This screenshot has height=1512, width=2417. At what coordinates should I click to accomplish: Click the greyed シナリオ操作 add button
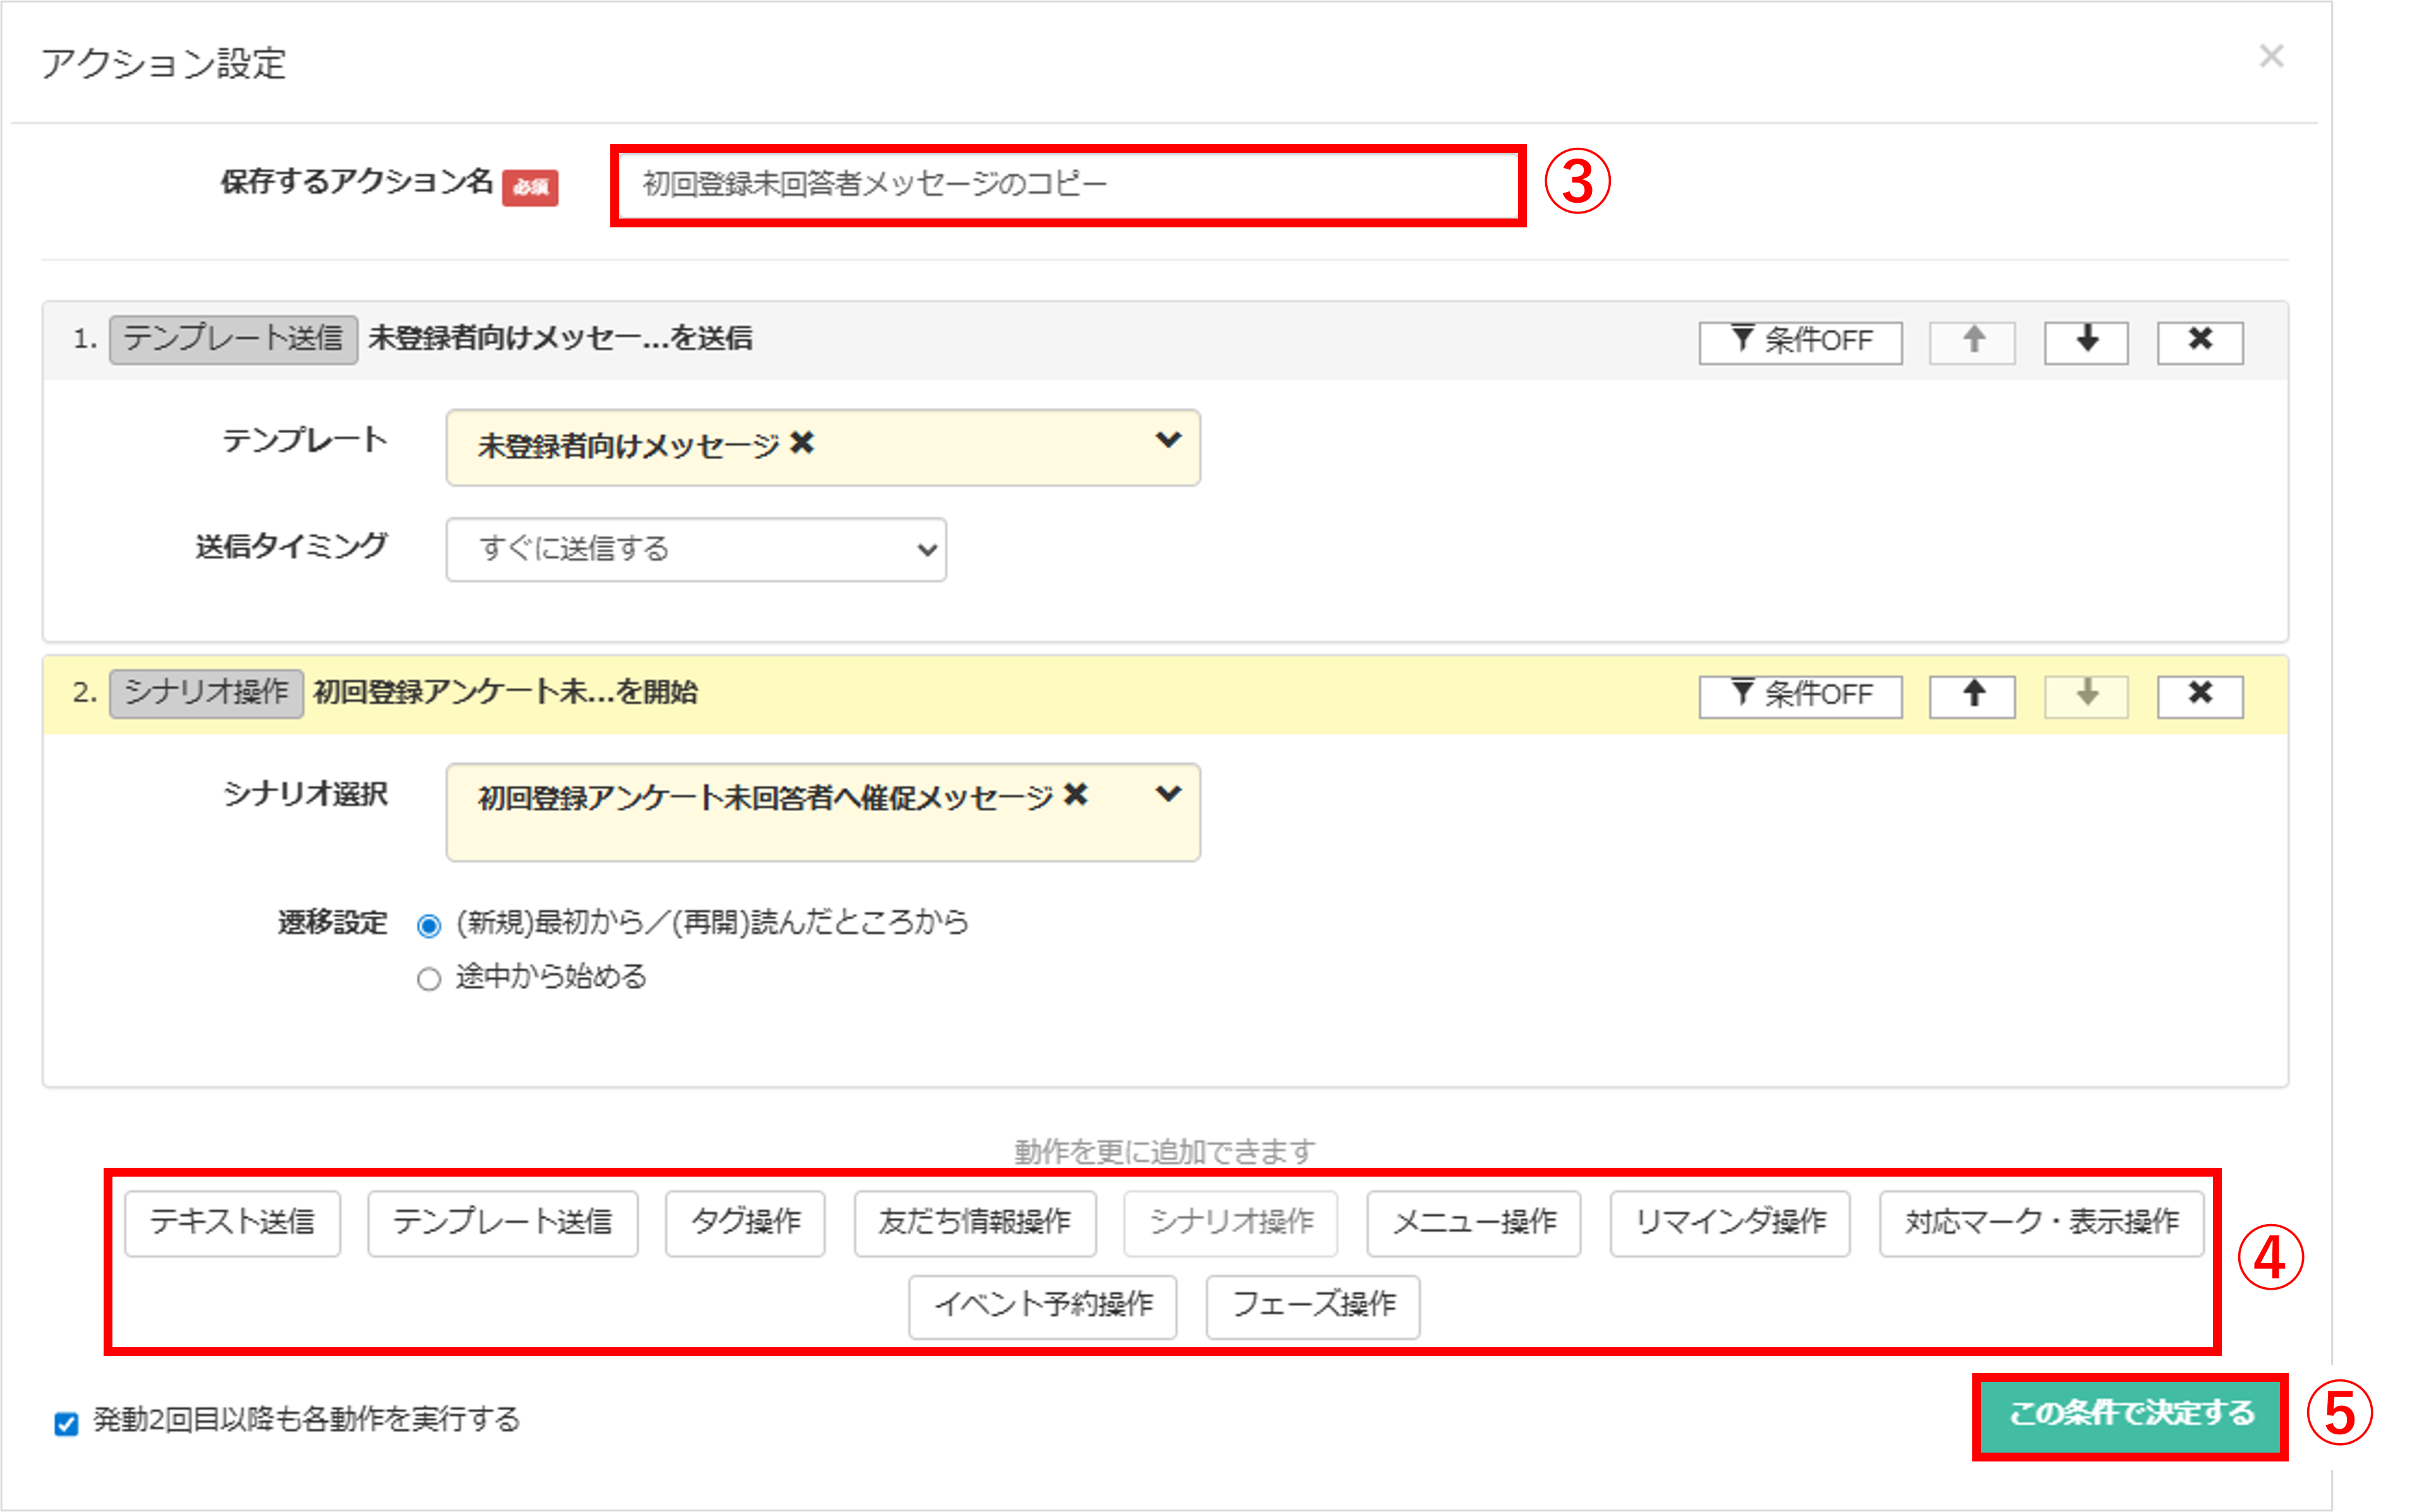pos(1230,1223)
